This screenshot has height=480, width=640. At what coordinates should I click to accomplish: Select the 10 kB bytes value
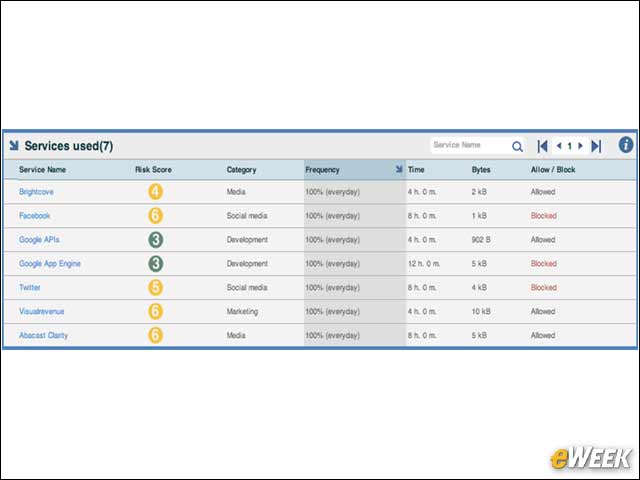point(481,311)
